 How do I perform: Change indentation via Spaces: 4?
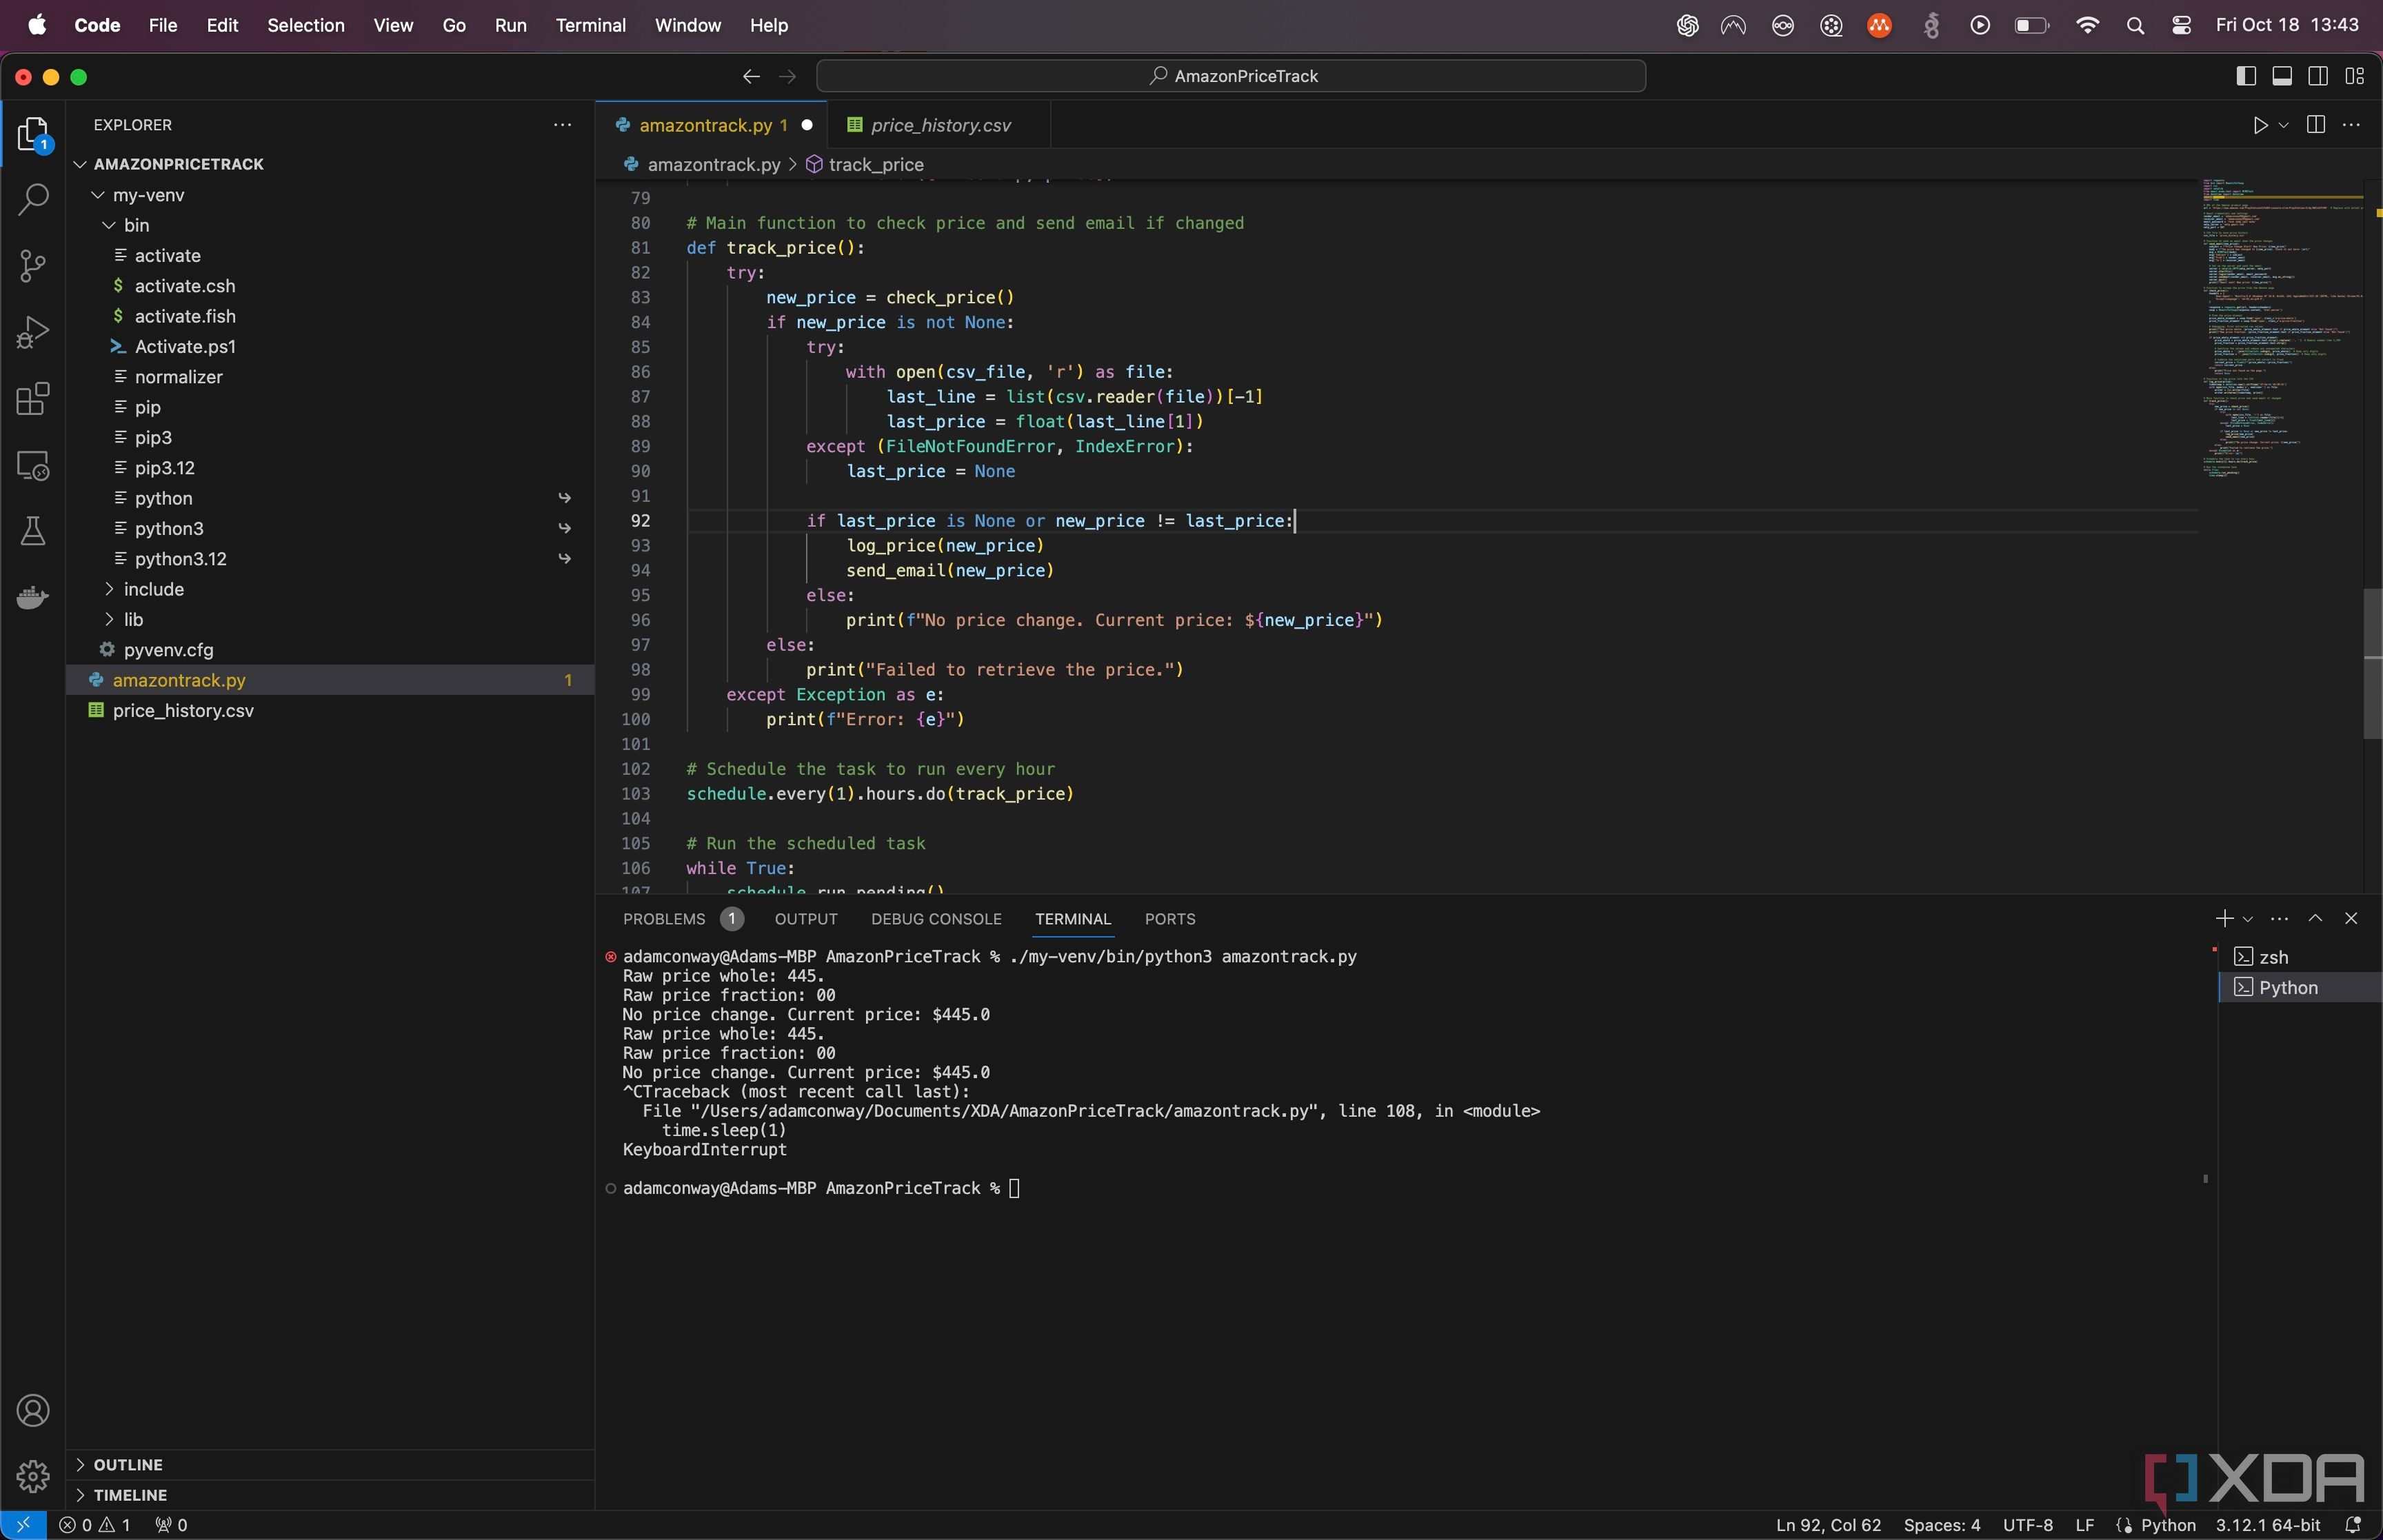point(1941,1525)
